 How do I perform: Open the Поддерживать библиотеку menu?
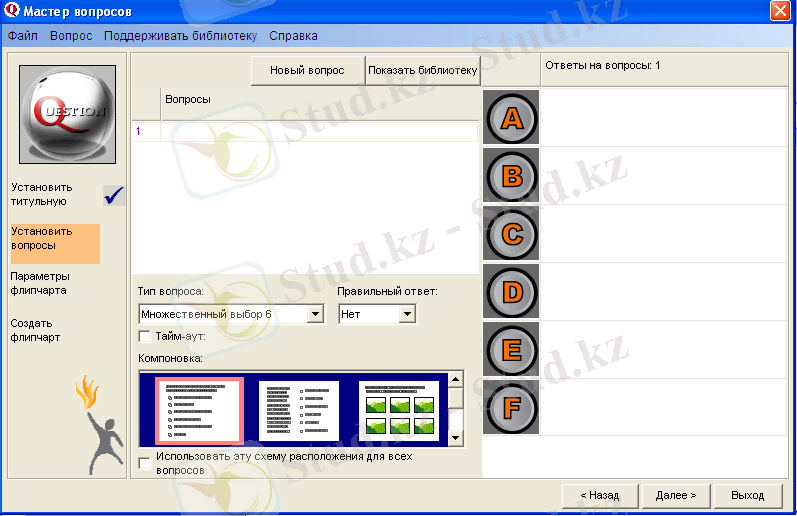(x=180, y=36)
